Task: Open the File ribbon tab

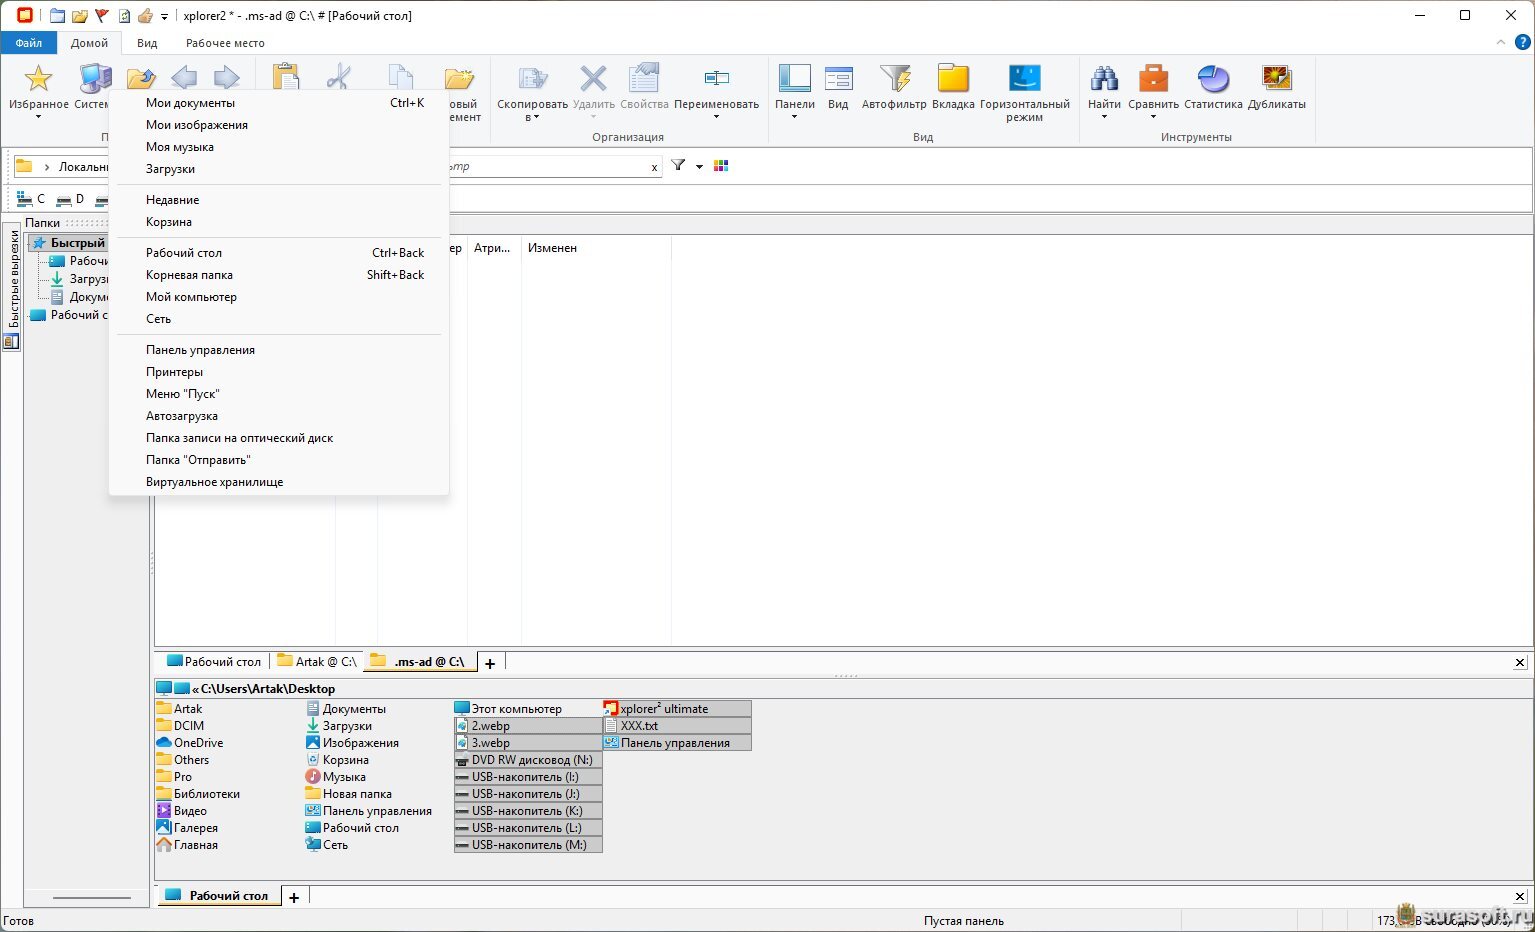Action: click(29, 43)
